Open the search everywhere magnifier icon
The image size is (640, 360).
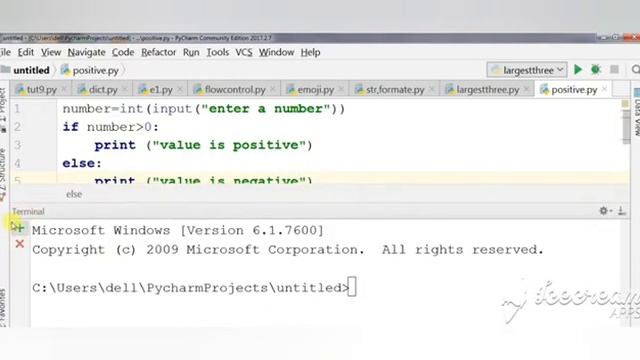pos(635,70)
